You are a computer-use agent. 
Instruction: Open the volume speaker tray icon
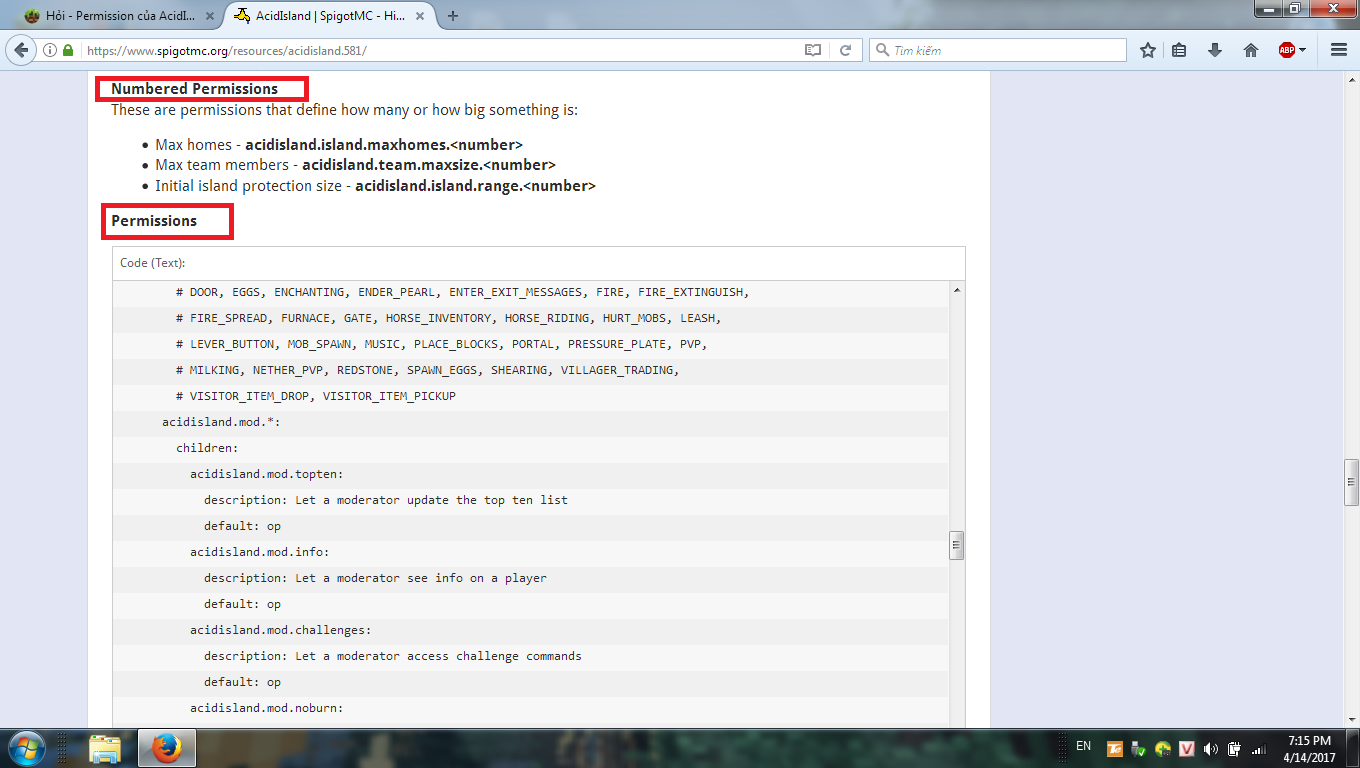(x=1211, y=748)
